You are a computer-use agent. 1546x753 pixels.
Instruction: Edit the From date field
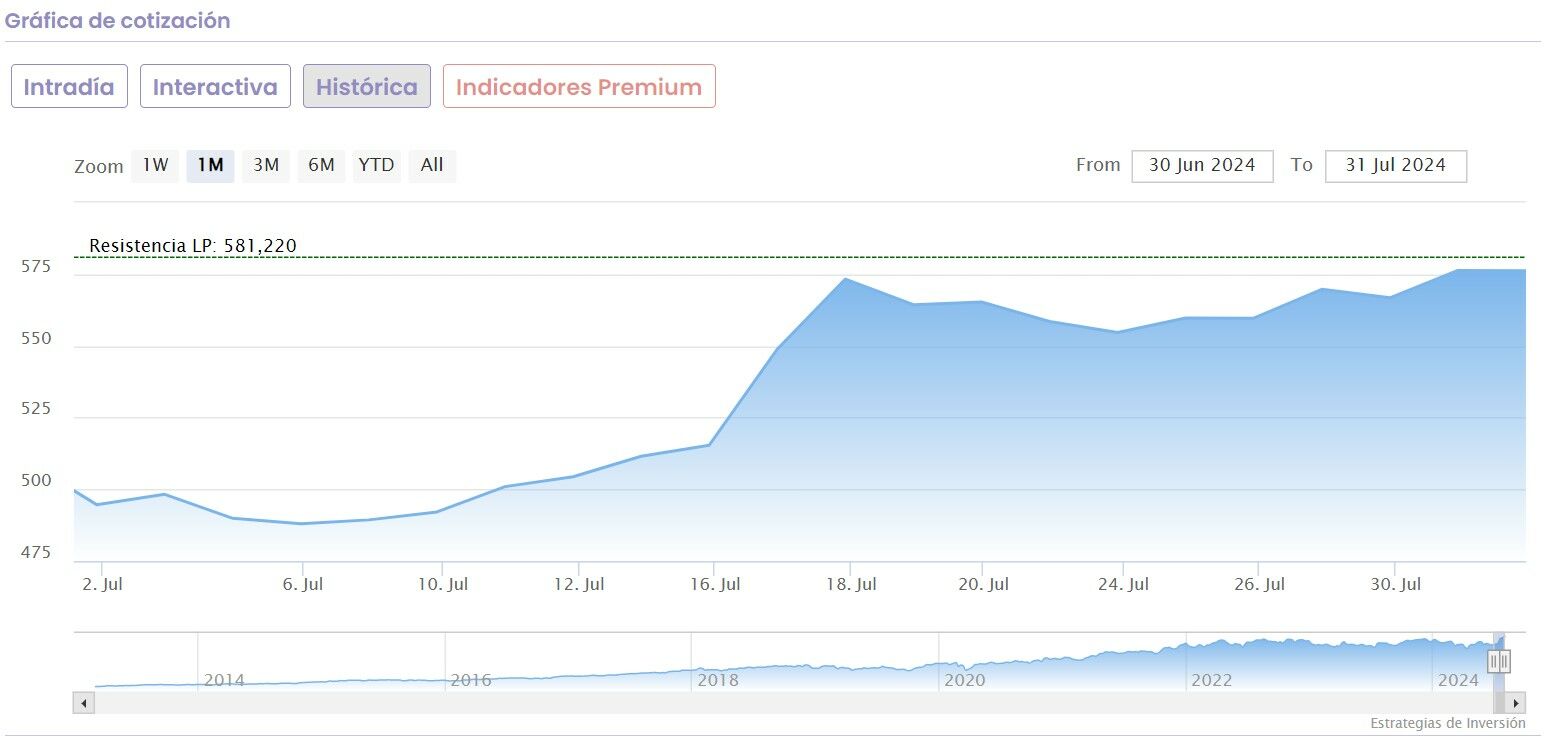(1202, 166)
